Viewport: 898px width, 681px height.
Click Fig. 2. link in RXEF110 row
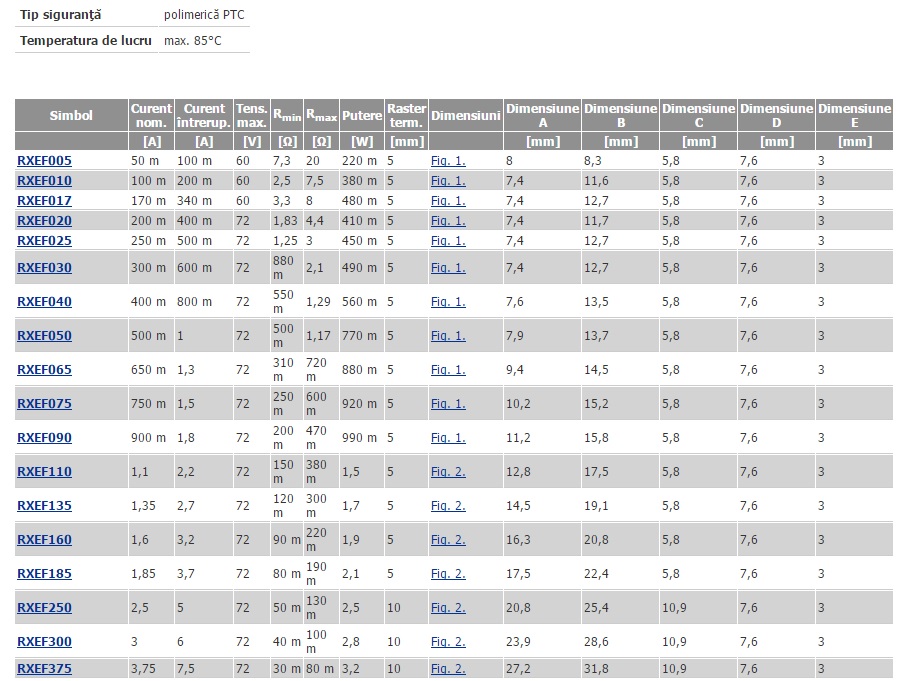tap(448, 472)
